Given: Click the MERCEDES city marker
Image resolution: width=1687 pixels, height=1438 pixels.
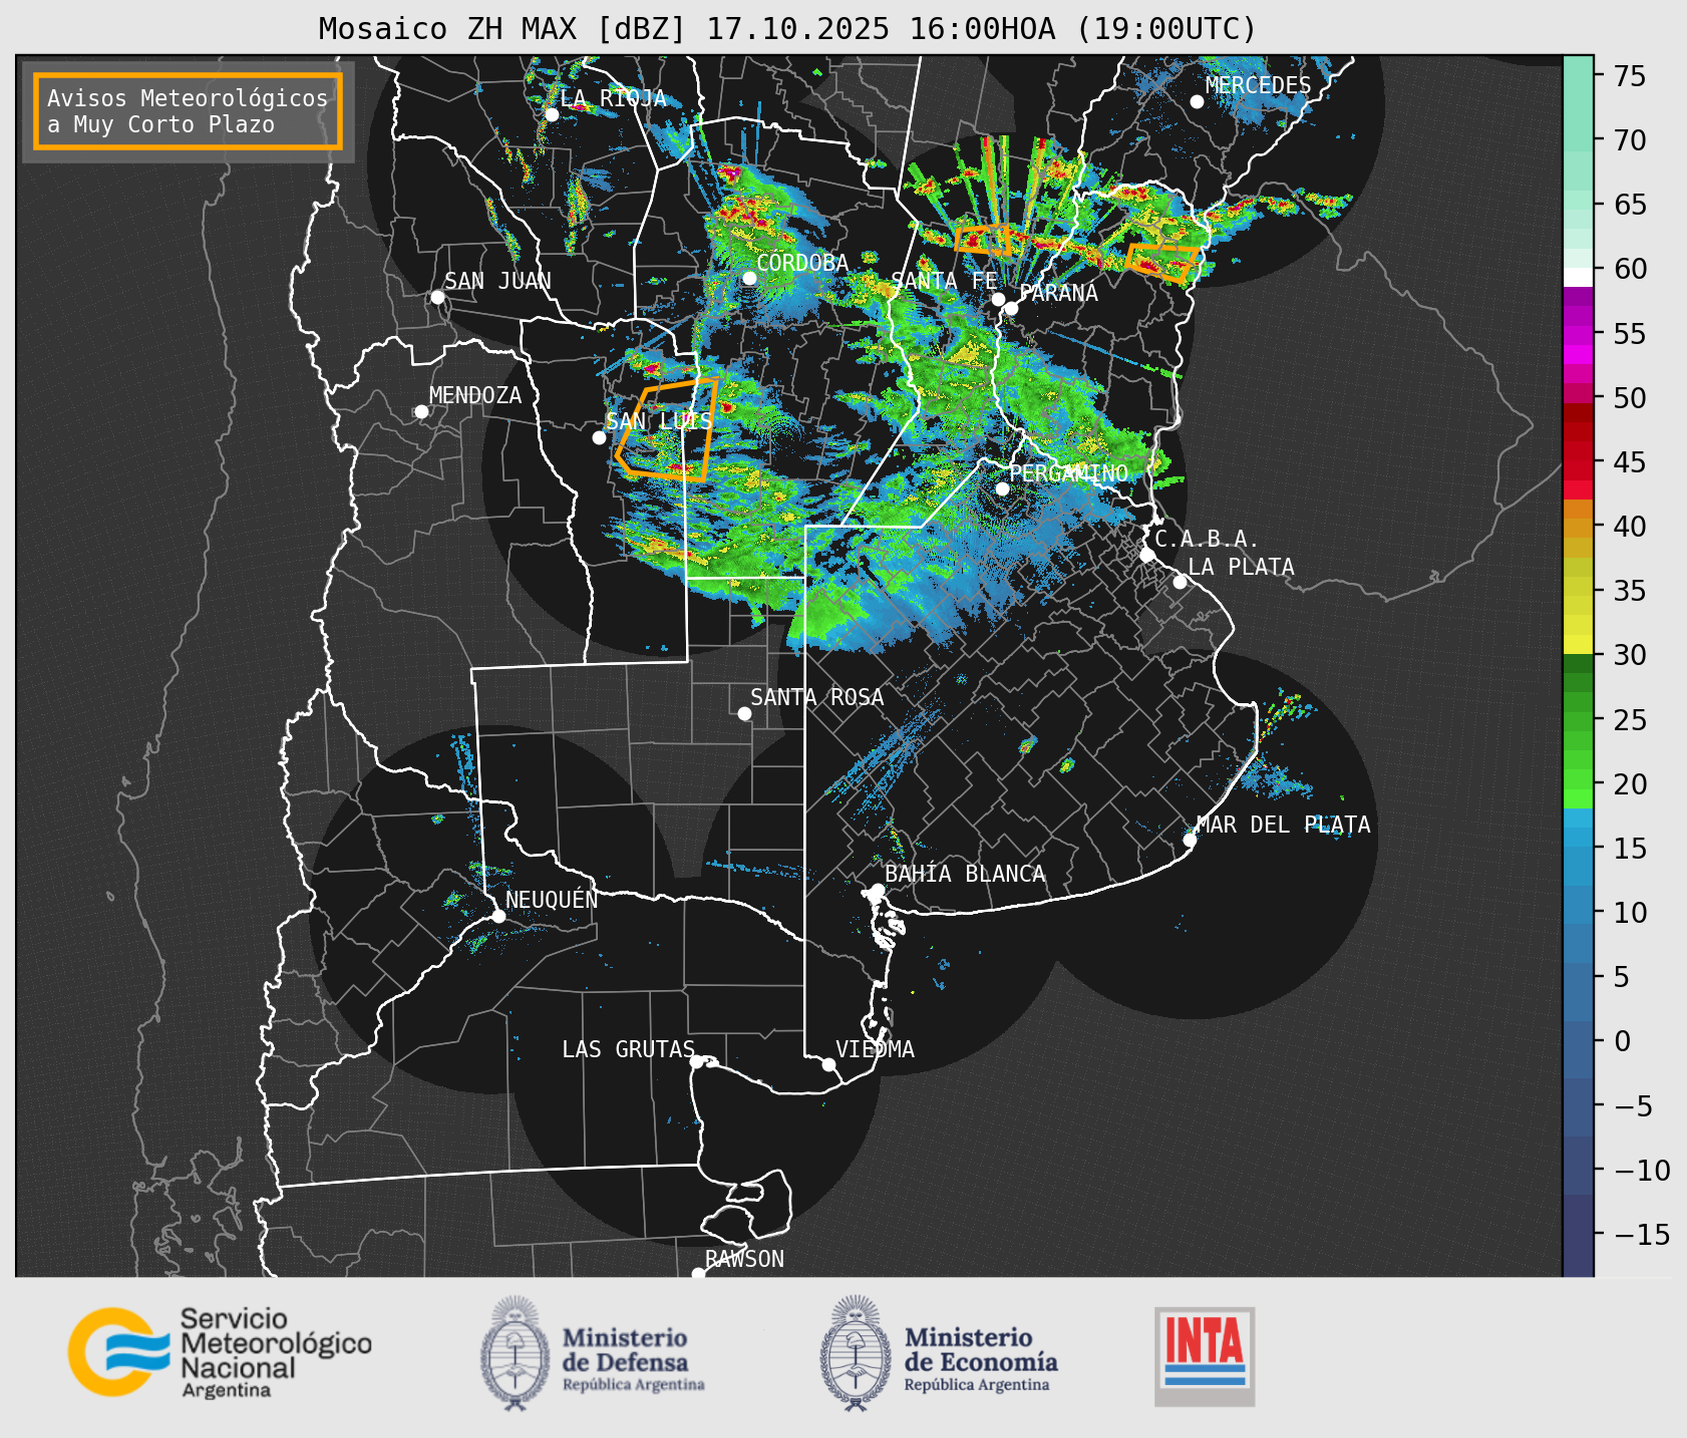Looking at the screenshot, I should (x=1196, y=101).
